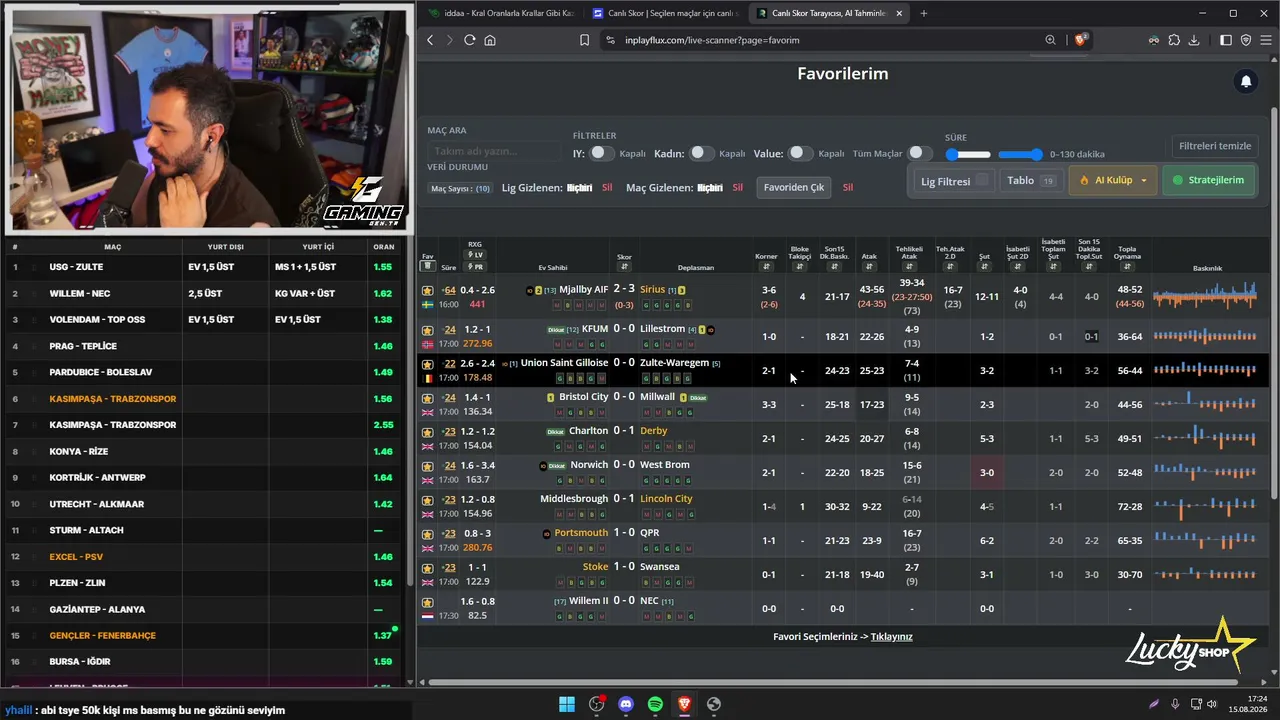The image size is (1280, 720).
Task: Bookmark this page in the address bar
Action: coord(584,40)
